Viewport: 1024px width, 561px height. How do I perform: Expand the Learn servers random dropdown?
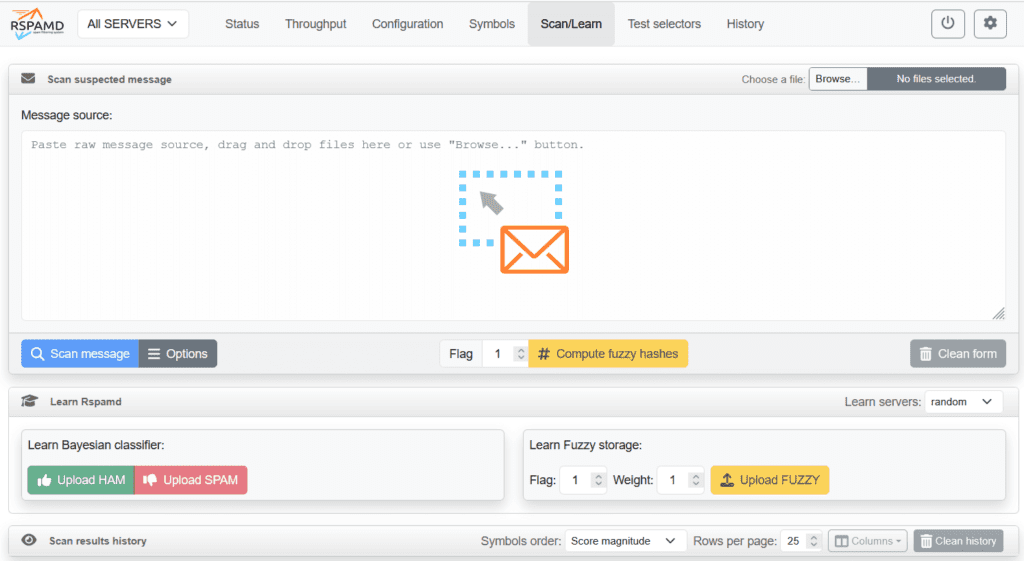point(963,401)
